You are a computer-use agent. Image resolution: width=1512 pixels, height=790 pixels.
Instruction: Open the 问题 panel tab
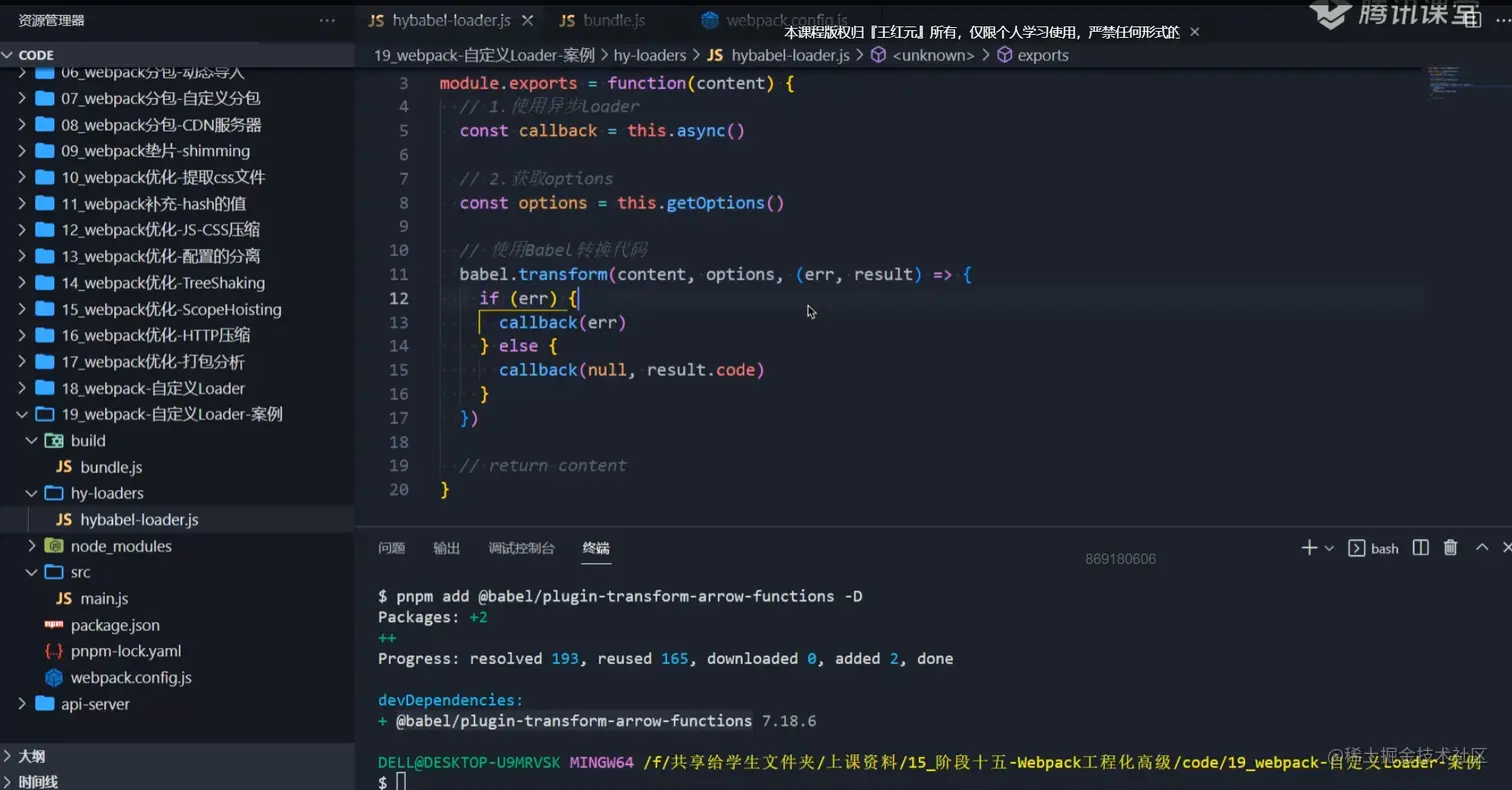pos(392,548)
